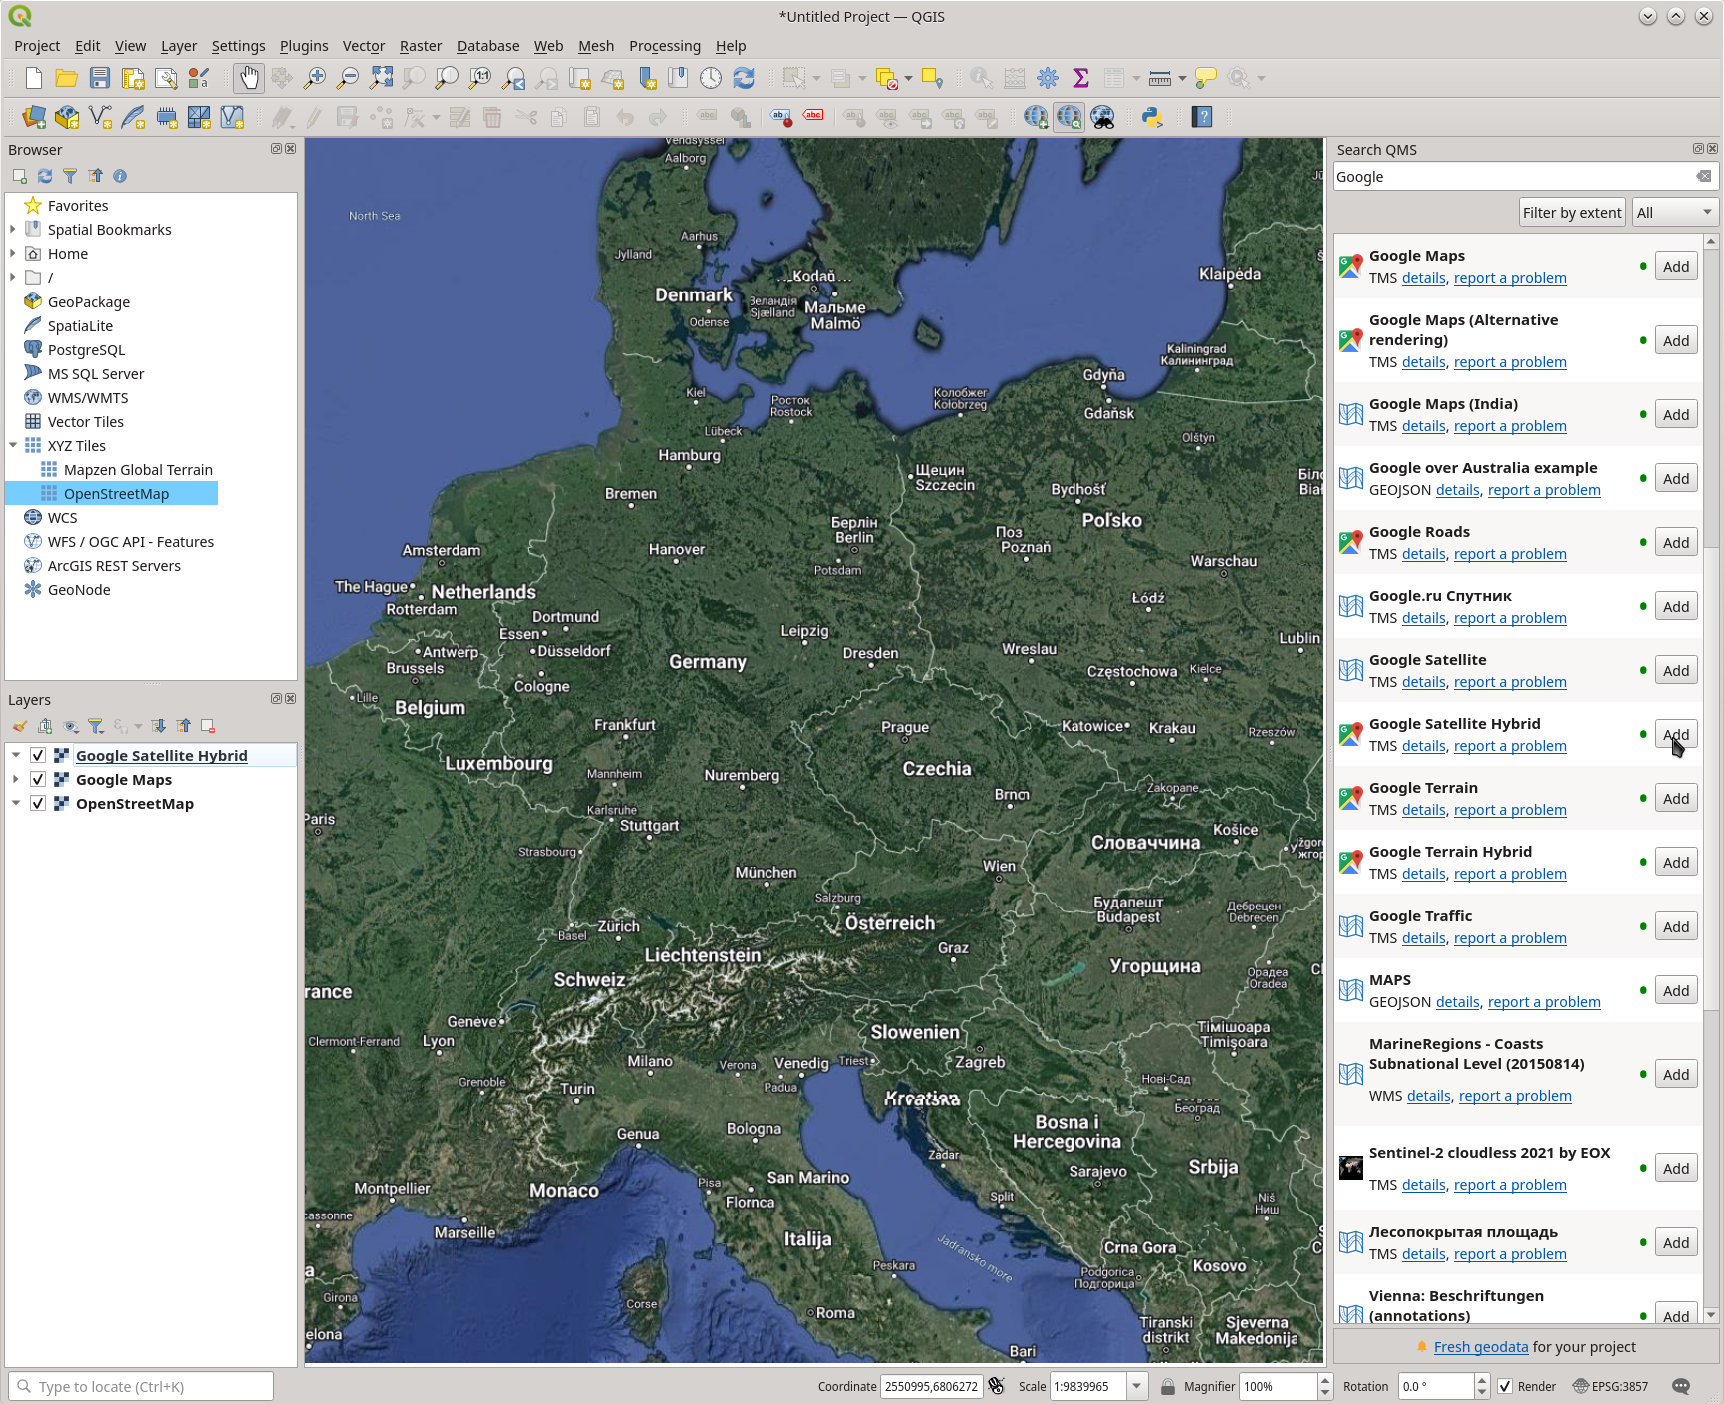Image resolution: width=1724 pixels, height=1404 pixels.
Task: Click the EPSG:3857 CRS status button
Action: click(1610, 1386)
